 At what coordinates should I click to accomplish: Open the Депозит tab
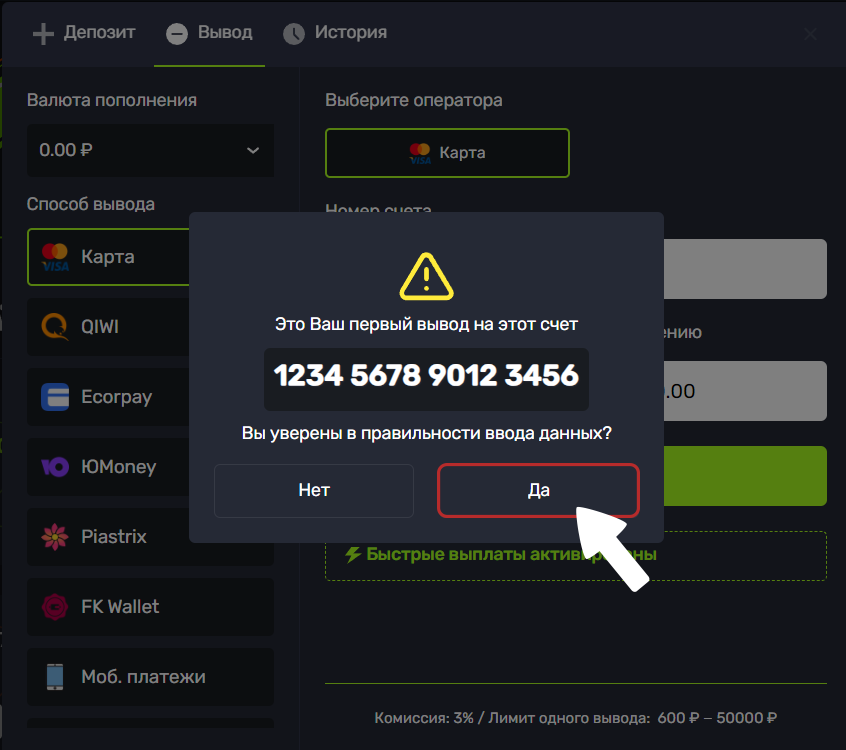coord(85,33)
